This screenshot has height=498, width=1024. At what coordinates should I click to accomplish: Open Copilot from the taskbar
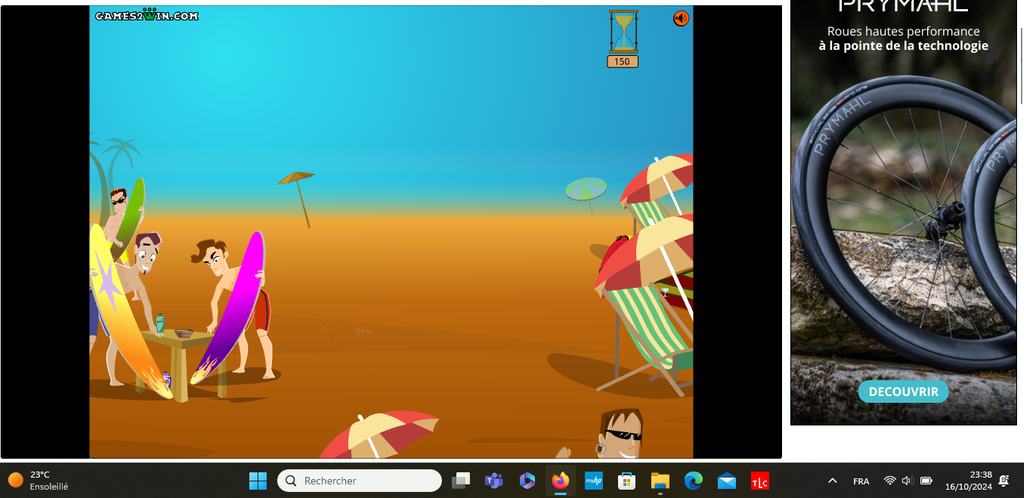527,481
